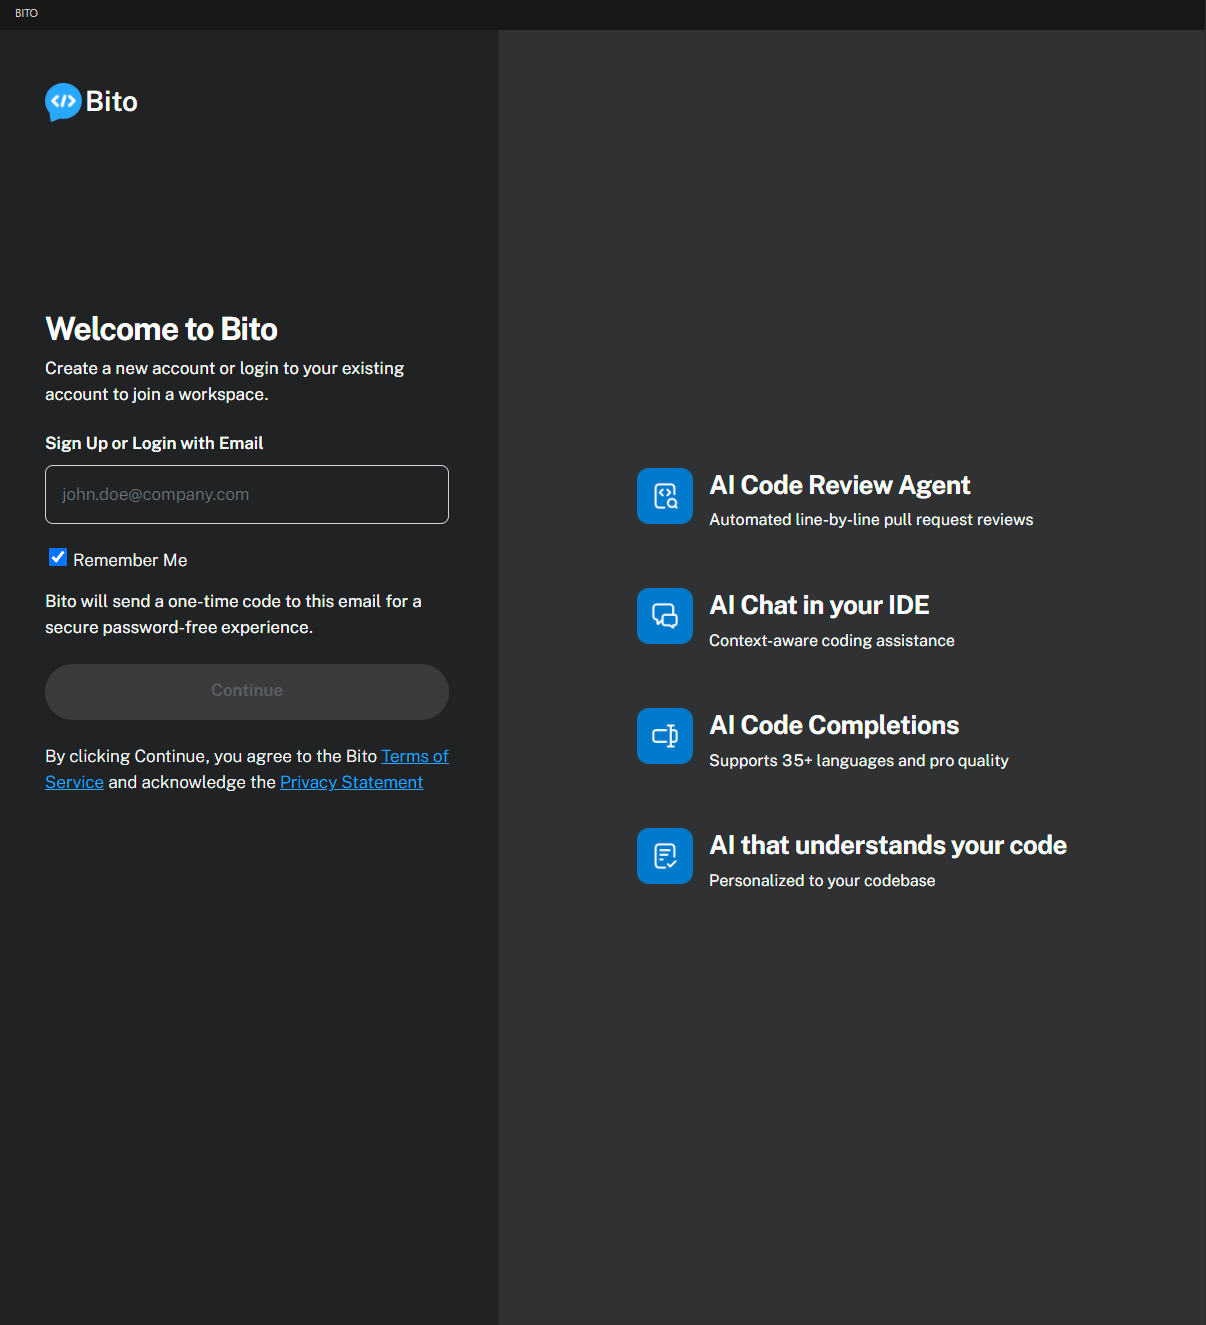Click the Welcome to Bito heading
Screen dimensions: 1206x1325
coord(161,329)
